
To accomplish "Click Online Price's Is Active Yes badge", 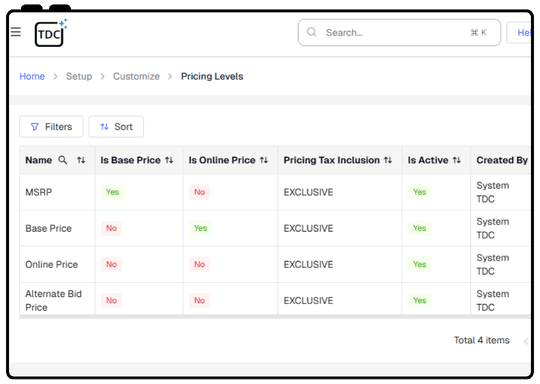I will pos(419,264).
